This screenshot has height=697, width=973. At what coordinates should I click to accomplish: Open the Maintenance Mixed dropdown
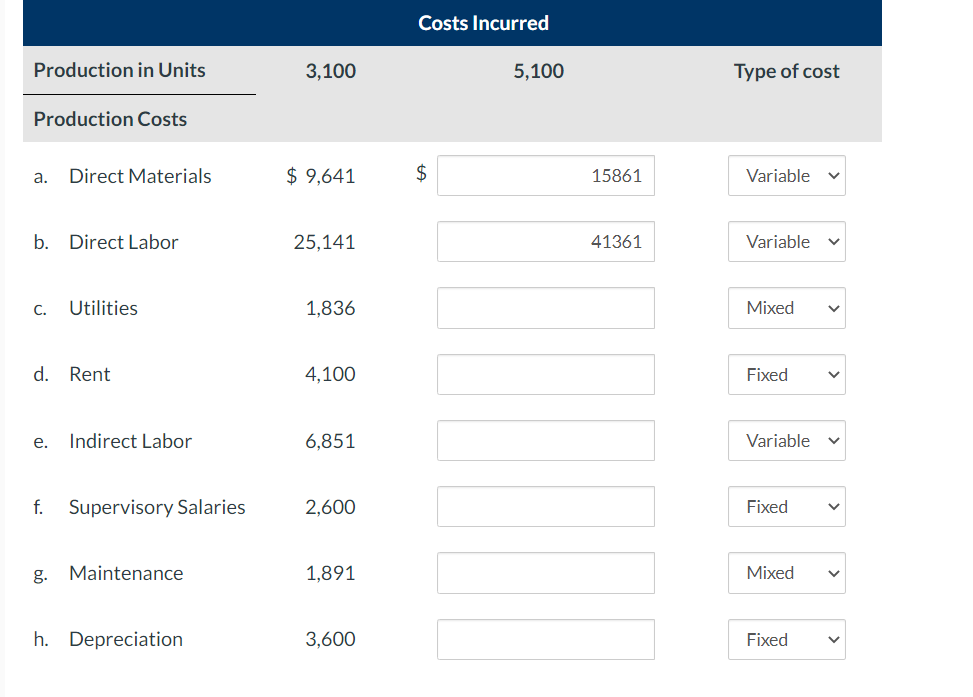tap(786, 572)
